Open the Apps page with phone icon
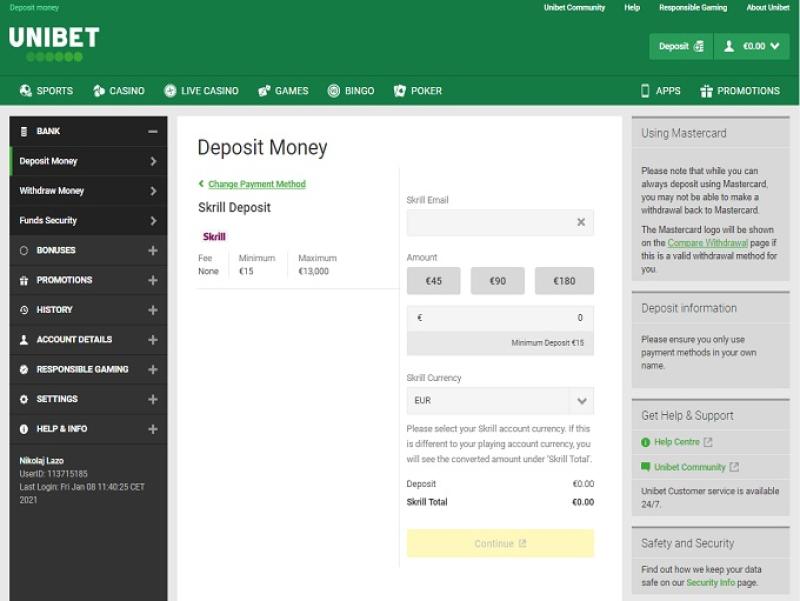The image size is (800, 601). pyautogui.click(x=660, y=91)
